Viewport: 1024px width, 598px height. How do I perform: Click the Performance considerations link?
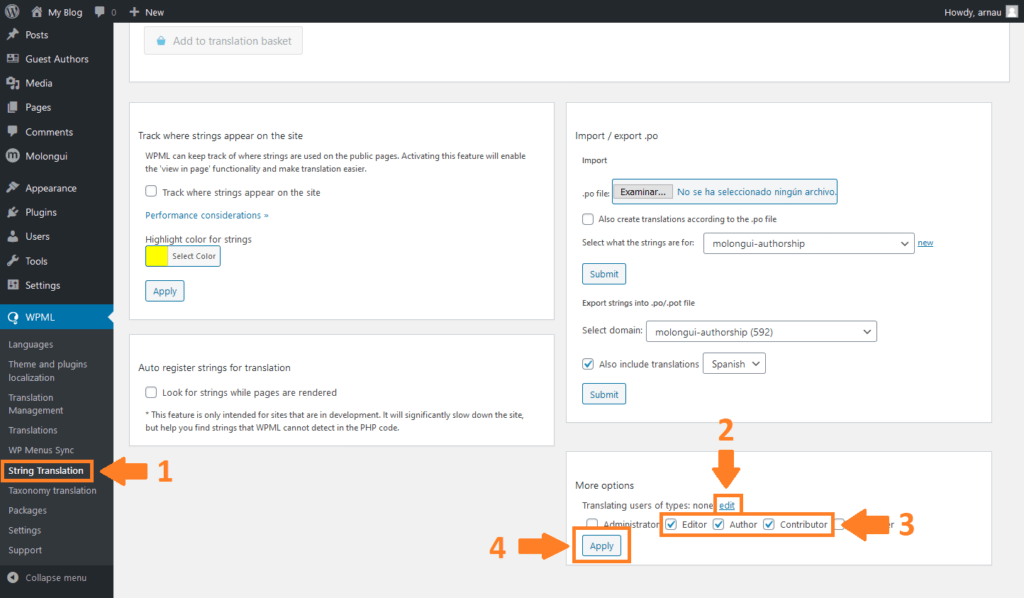206,215
